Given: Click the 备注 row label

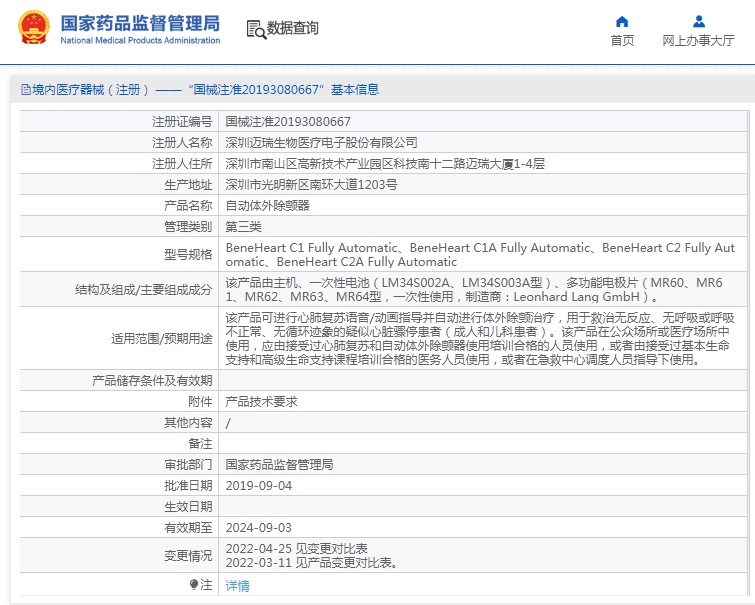Looking at the screenshot, I should (x=200, y=444).
